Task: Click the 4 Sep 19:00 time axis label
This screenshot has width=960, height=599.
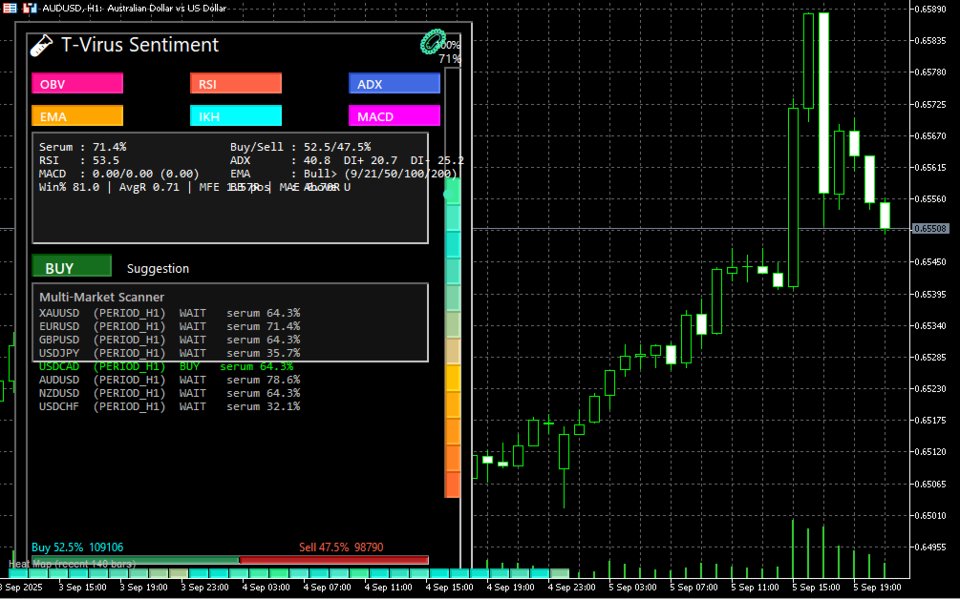Action: tap(510, 587)
